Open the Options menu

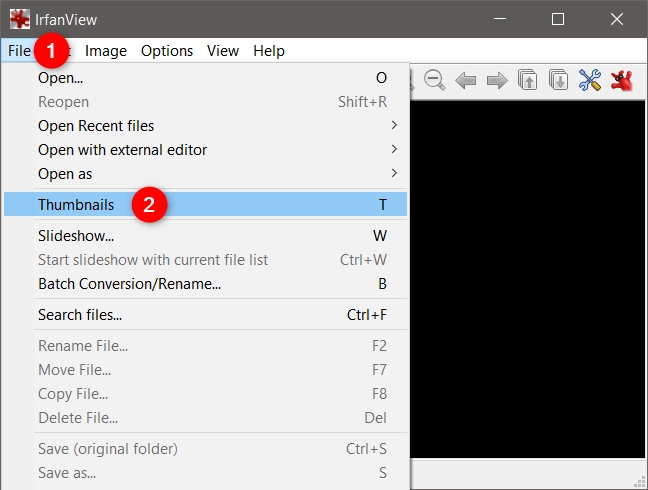(x=167, y=51)
